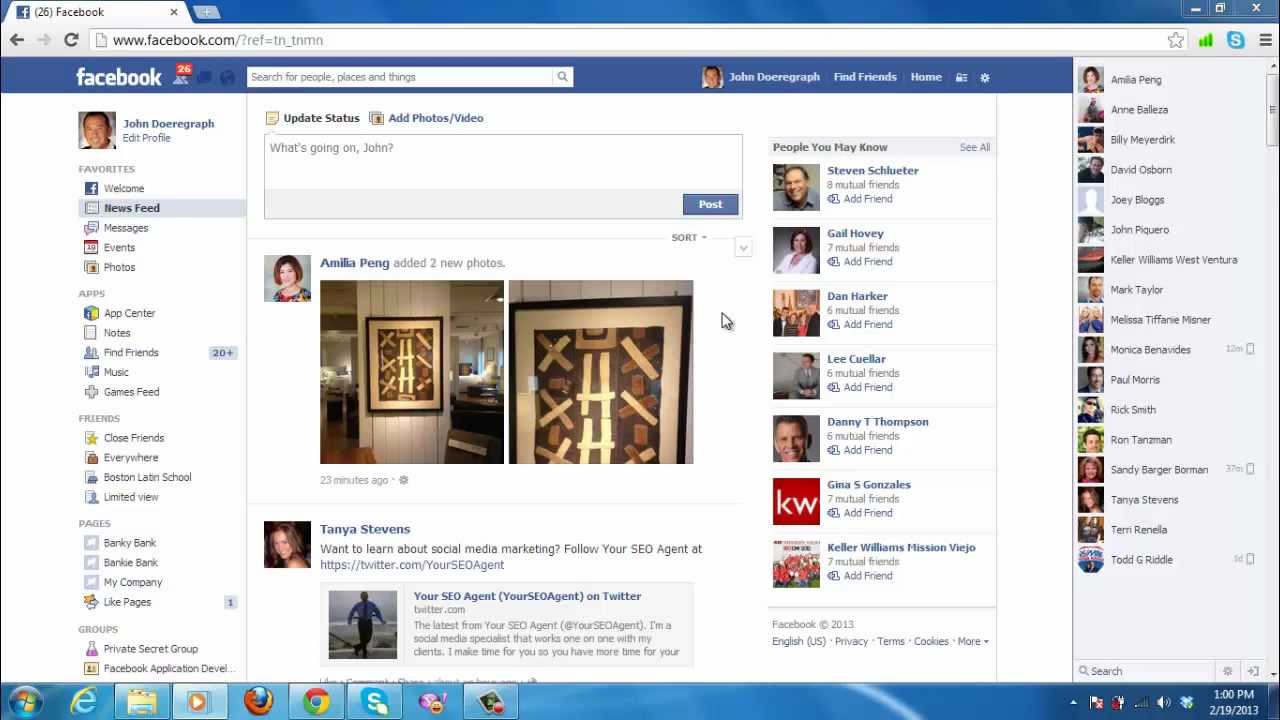Click See All in People You May Know

click(x=975, y=147)
